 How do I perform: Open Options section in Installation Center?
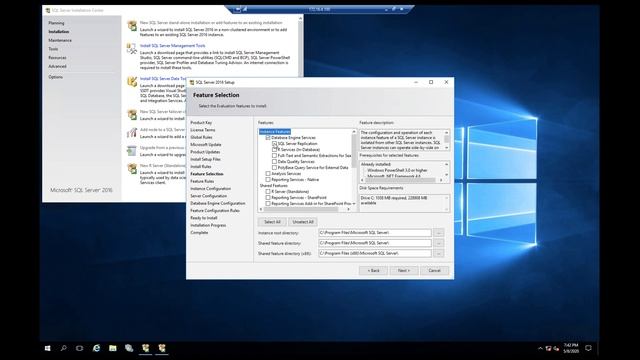click(56, 77)
